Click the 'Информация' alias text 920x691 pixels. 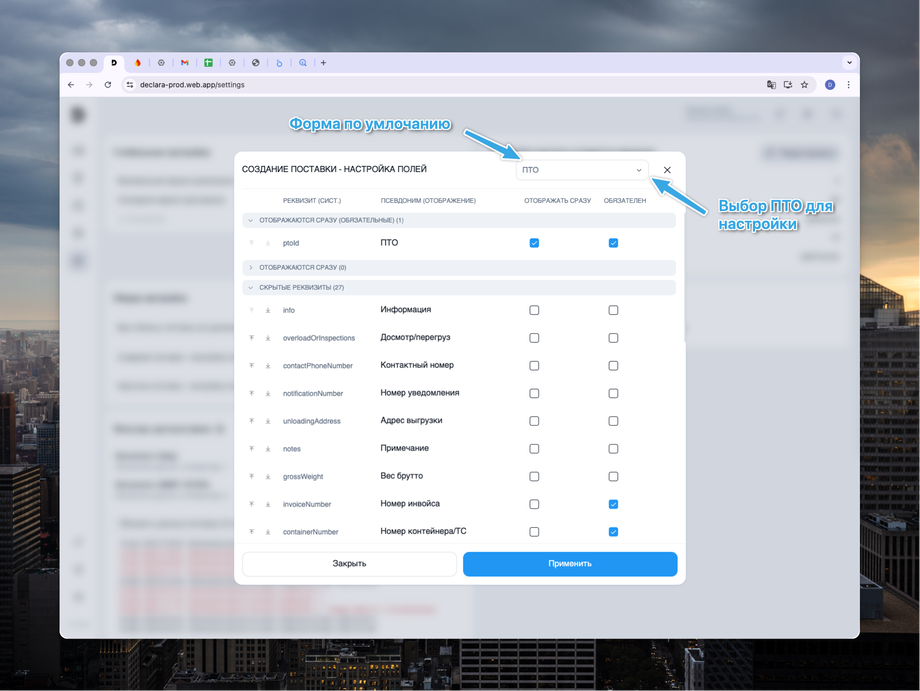click(x=405, y=310)
